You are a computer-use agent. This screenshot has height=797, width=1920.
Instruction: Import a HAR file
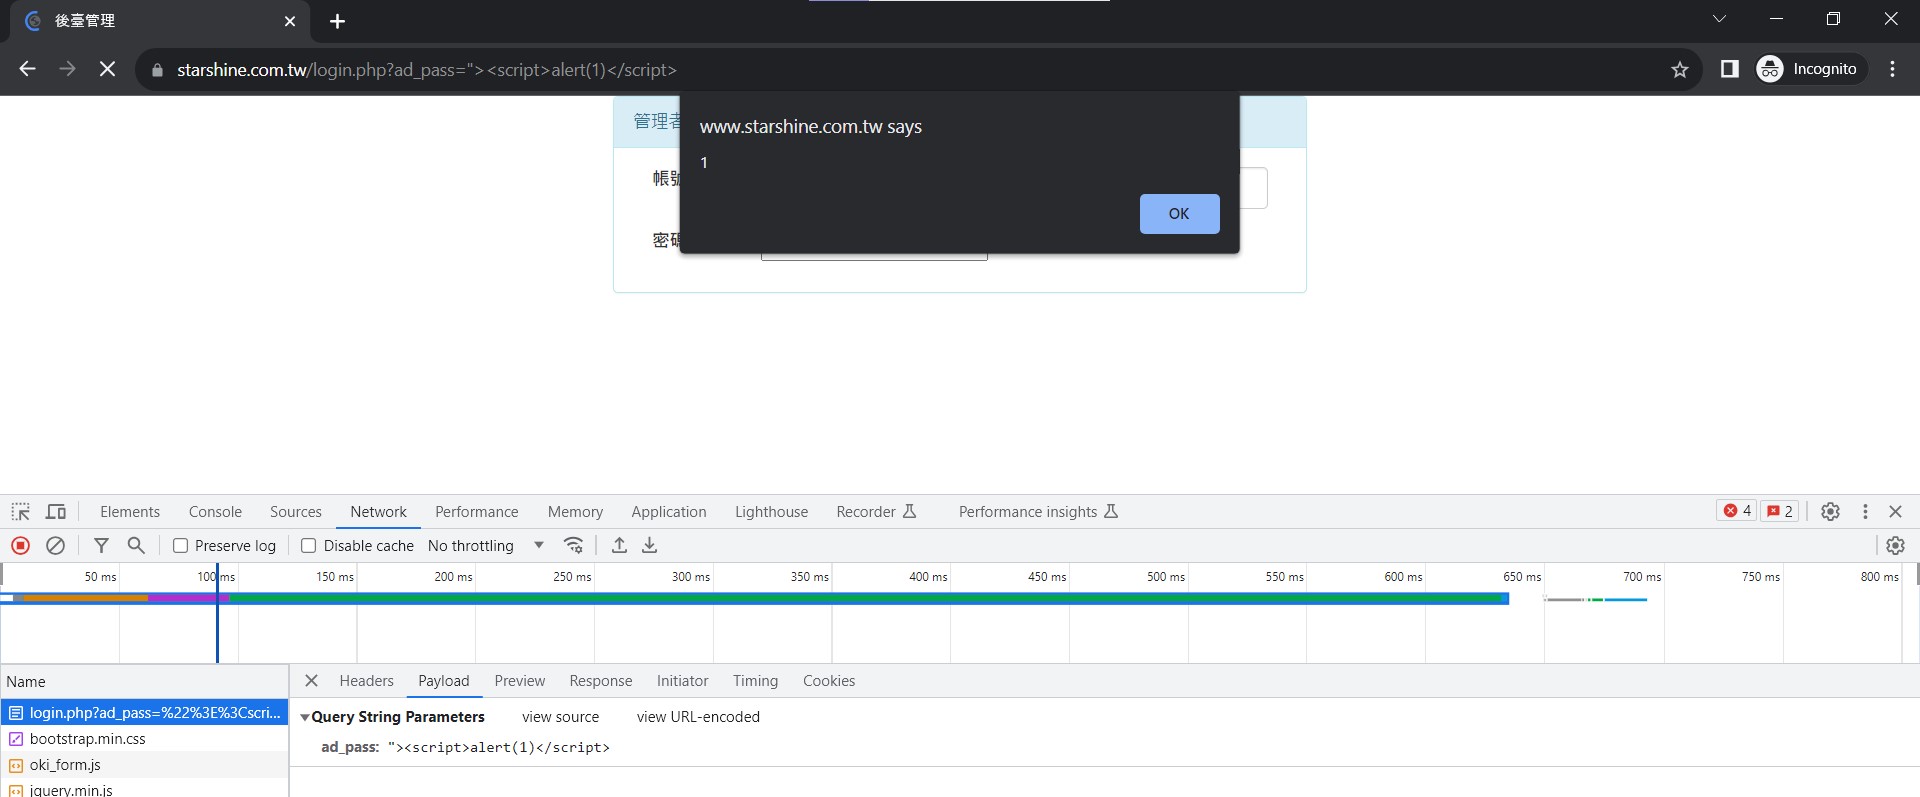[619, 545]
